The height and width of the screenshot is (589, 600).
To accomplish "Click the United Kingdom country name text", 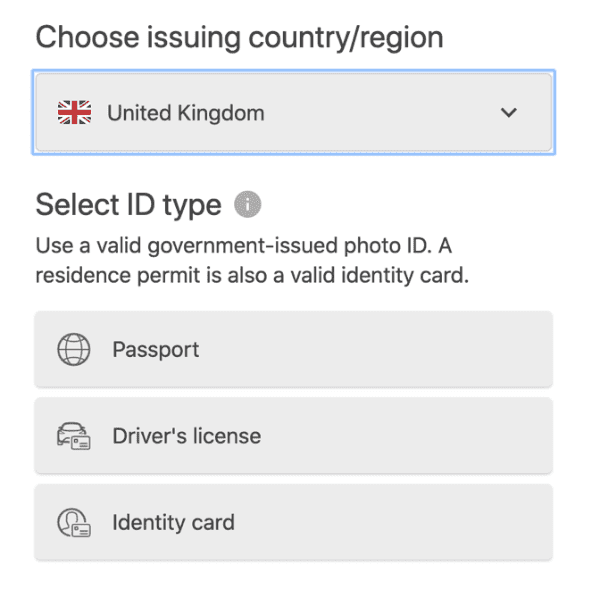I will 186,113.
